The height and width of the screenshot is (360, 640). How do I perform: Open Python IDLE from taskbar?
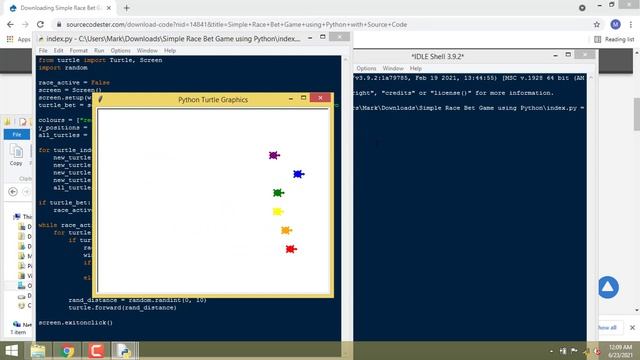(x=125, y=351)
